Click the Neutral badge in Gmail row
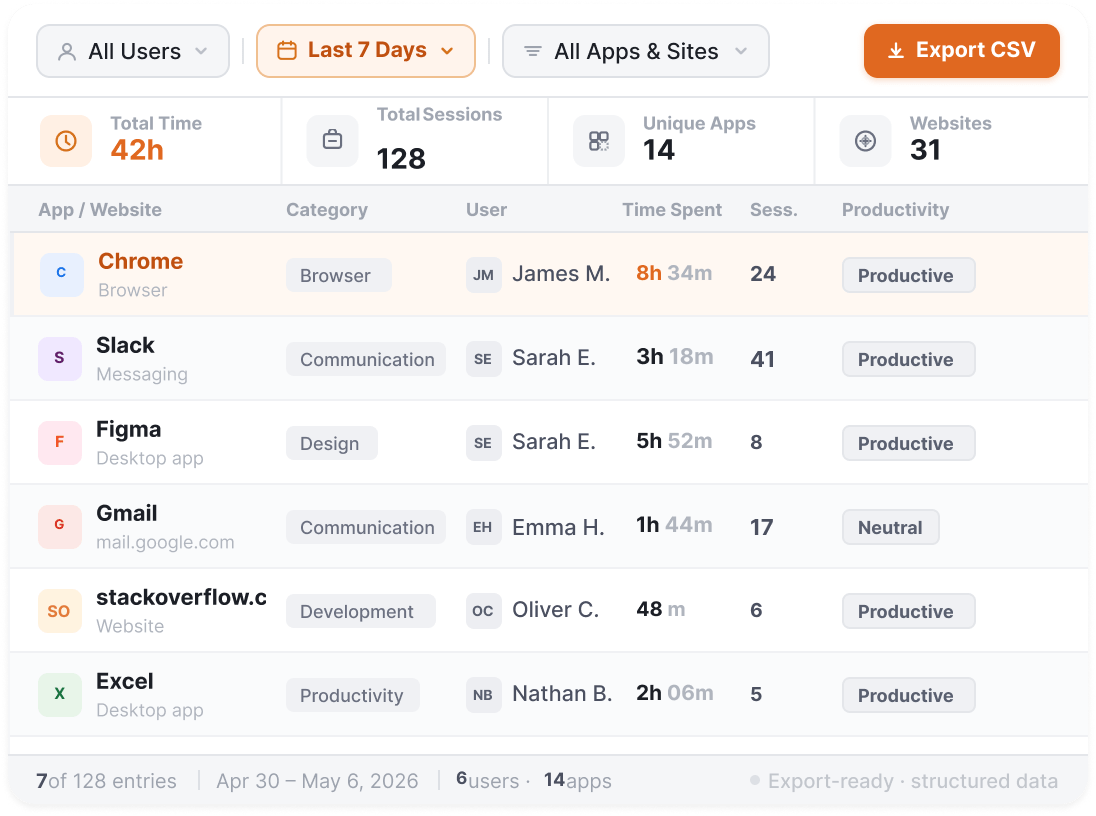The height and width of the screenshot is (816, 1096). click(890, 527)
